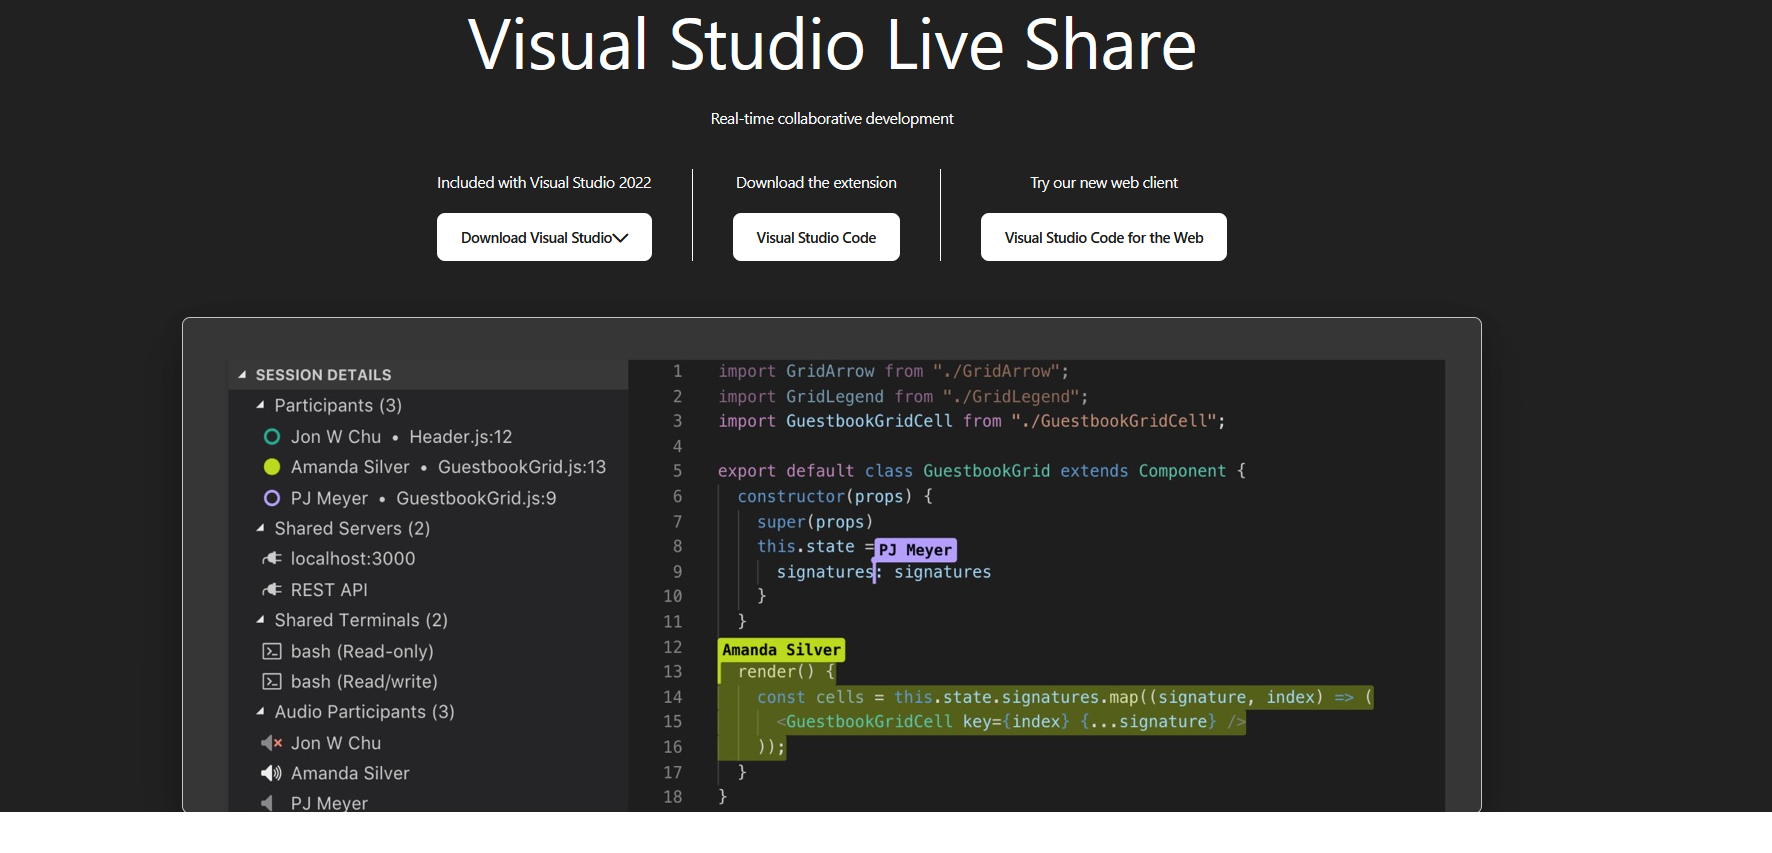
Task: Click the 'import GridLegend' code line
Action: (x=903, y=396)
